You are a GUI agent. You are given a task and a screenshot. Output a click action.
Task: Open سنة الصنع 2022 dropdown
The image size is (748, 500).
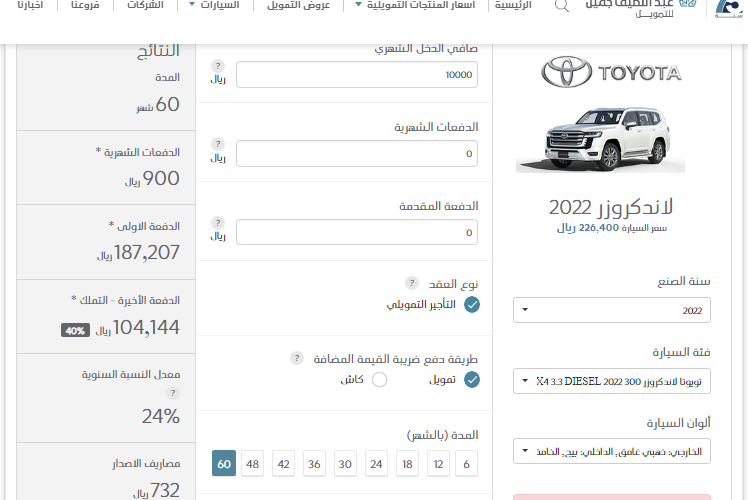pyautogui.click(x=612, y=310)
